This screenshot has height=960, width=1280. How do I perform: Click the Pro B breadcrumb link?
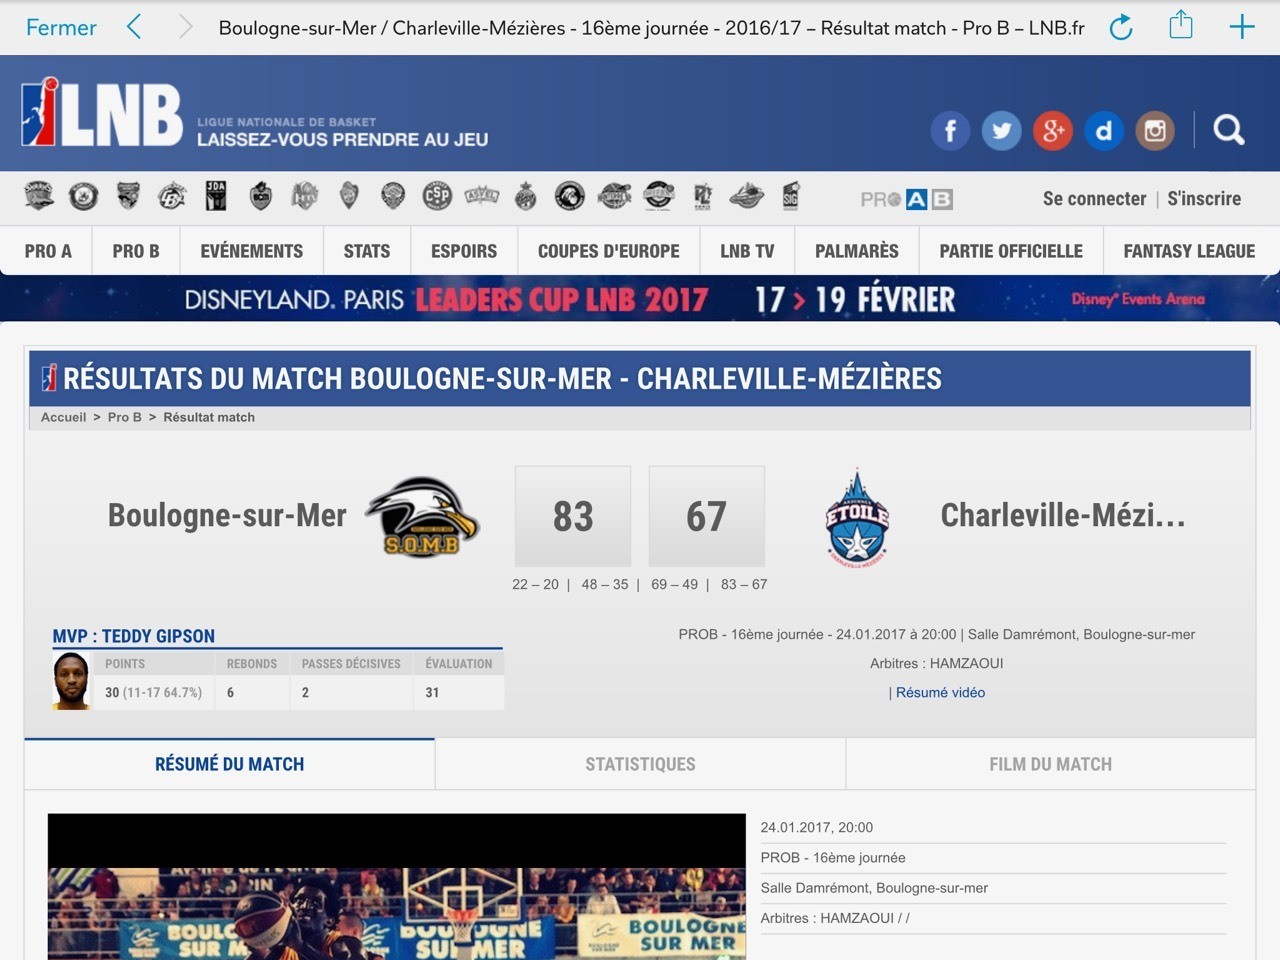click(x=124, y=417)
